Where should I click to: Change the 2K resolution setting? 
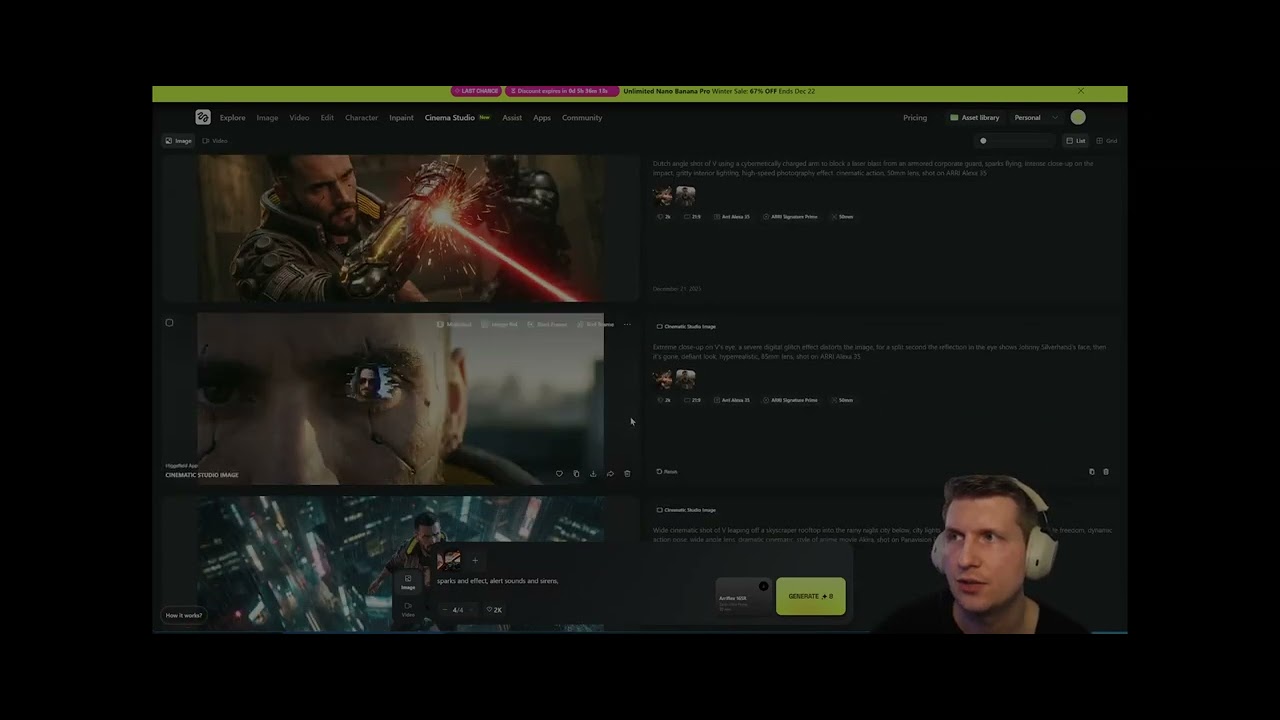pos(495,610)
